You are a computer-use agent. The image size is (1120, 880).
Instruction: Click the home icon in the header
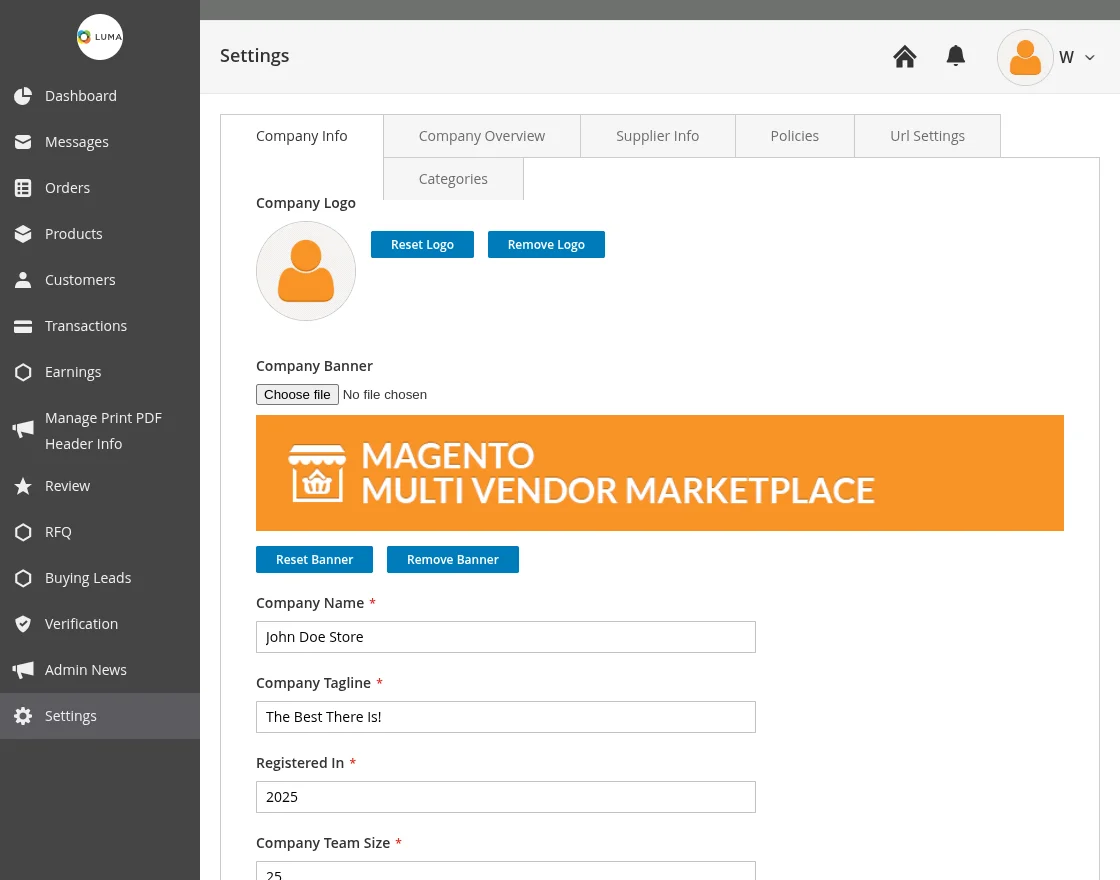click(904, 56)
